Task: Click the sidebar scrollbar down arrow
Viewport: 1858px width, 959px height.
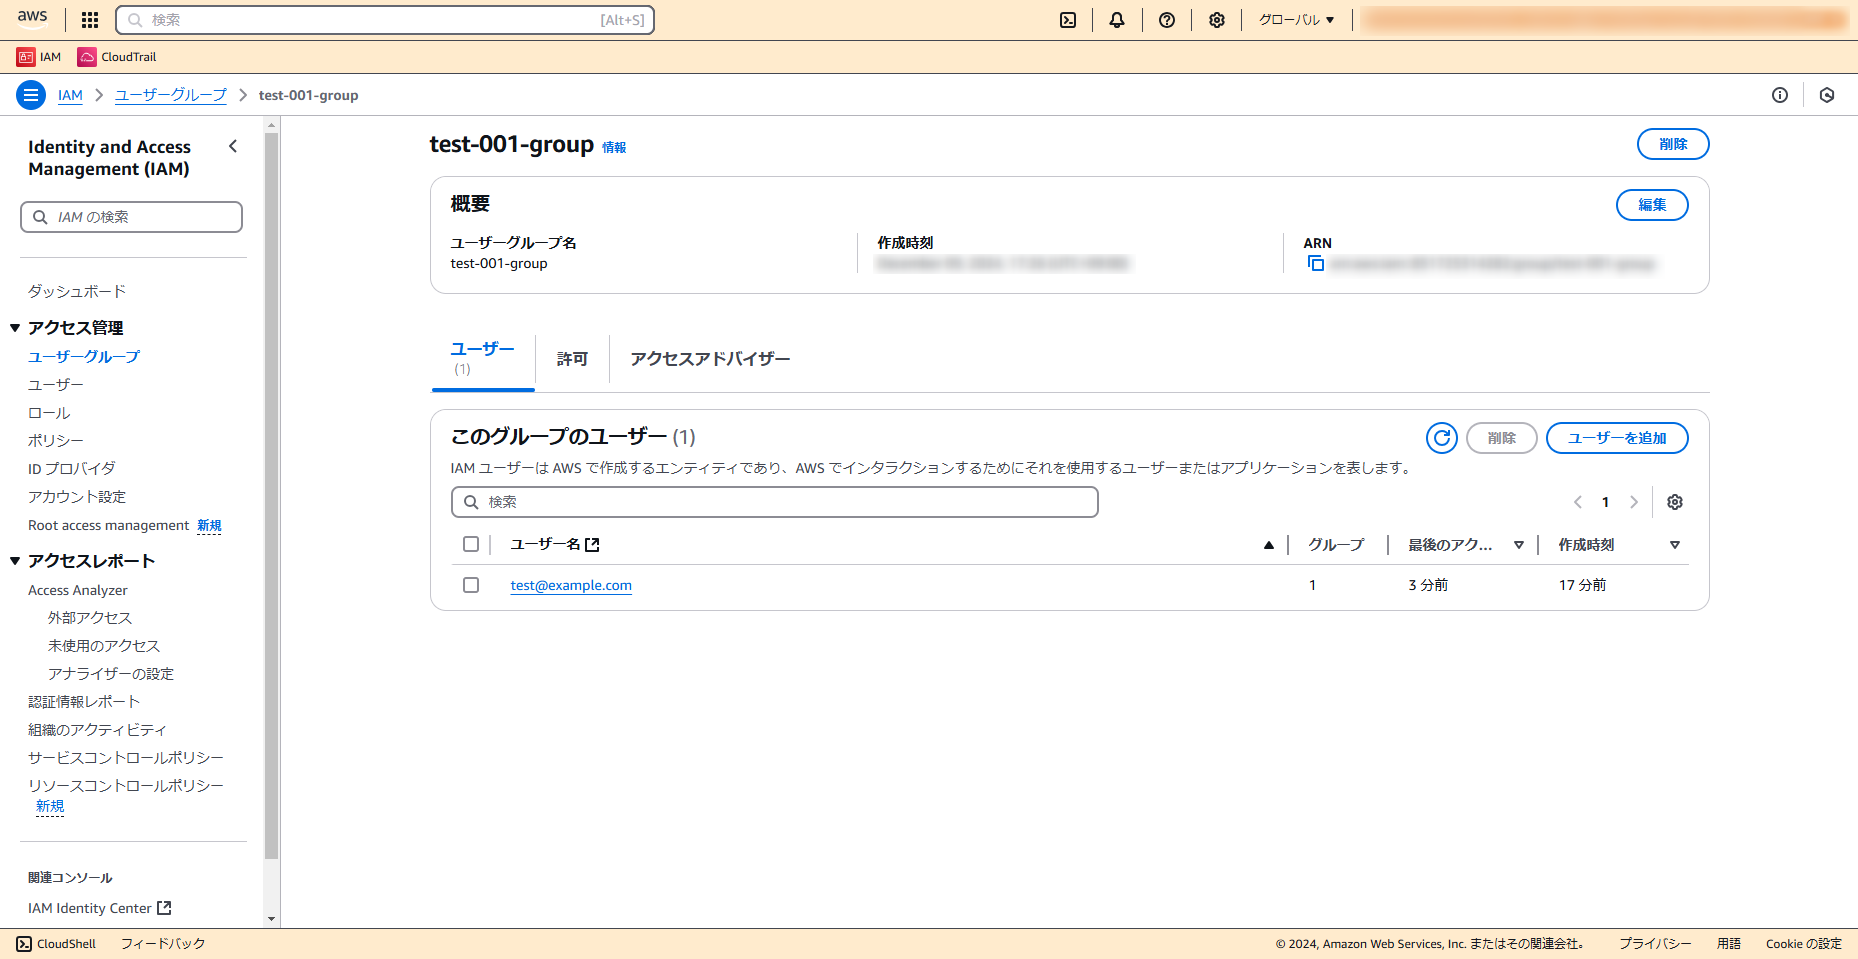Action: pyautogui.click(x=271, y=919)
